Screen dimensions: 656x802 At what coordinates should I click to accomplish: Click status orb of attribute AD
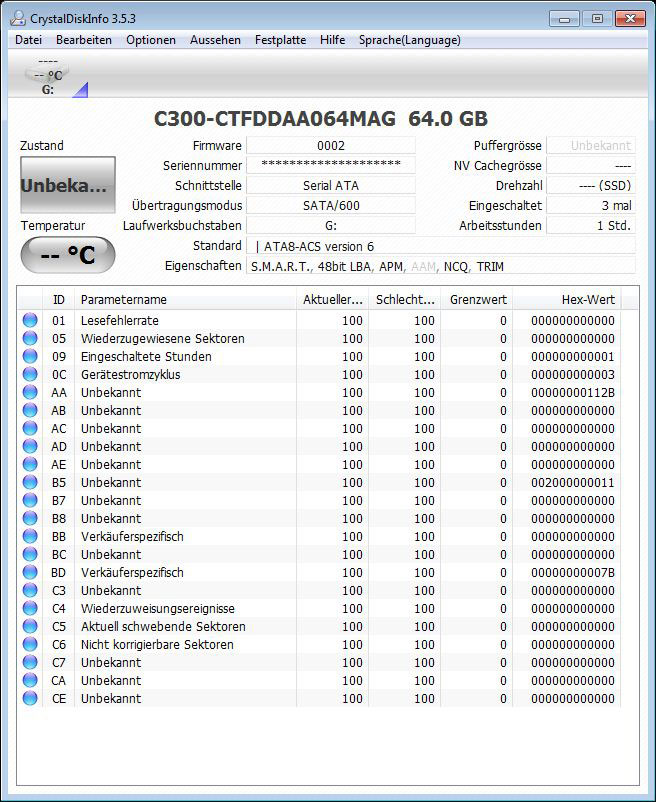(x=30, y=446)
